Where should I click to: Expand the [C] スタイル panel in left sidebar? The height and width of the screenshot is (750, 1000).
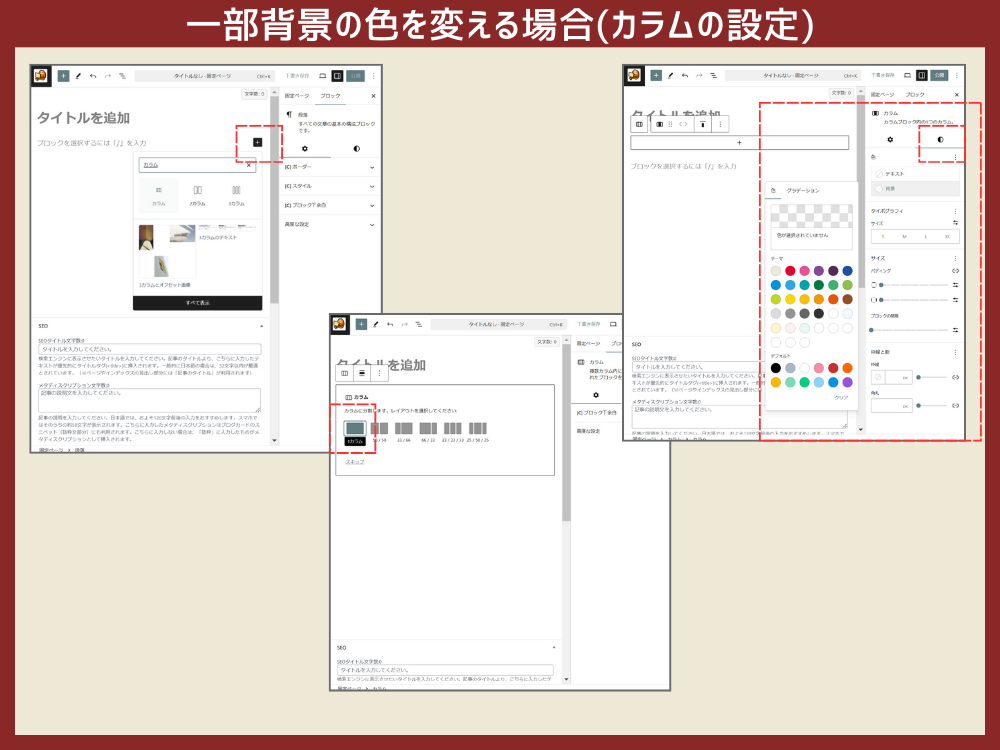(x=330, y=186)
